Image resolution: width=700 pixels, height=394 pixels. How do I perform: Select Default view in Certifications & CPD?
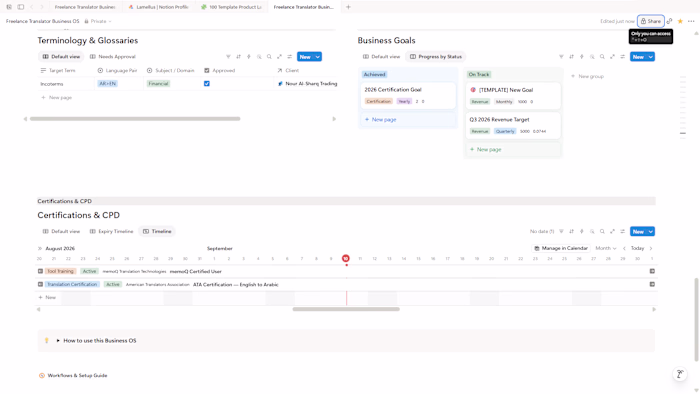(x=61, y=231)
